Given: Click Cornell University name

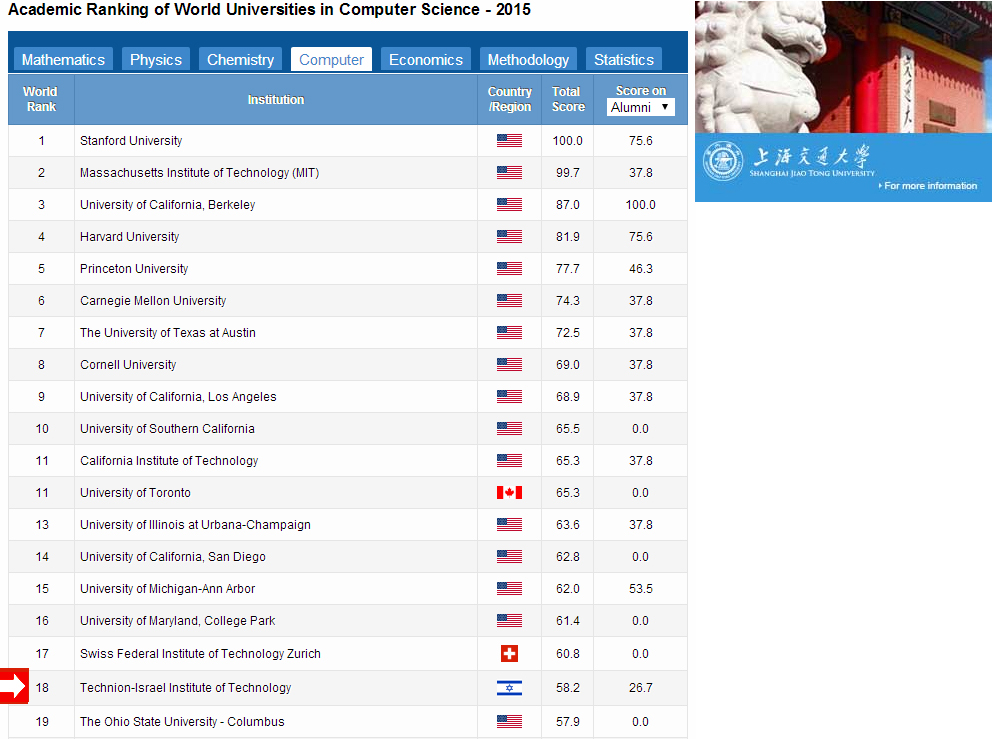Looking at the screenshot, I should coord(128,364).
